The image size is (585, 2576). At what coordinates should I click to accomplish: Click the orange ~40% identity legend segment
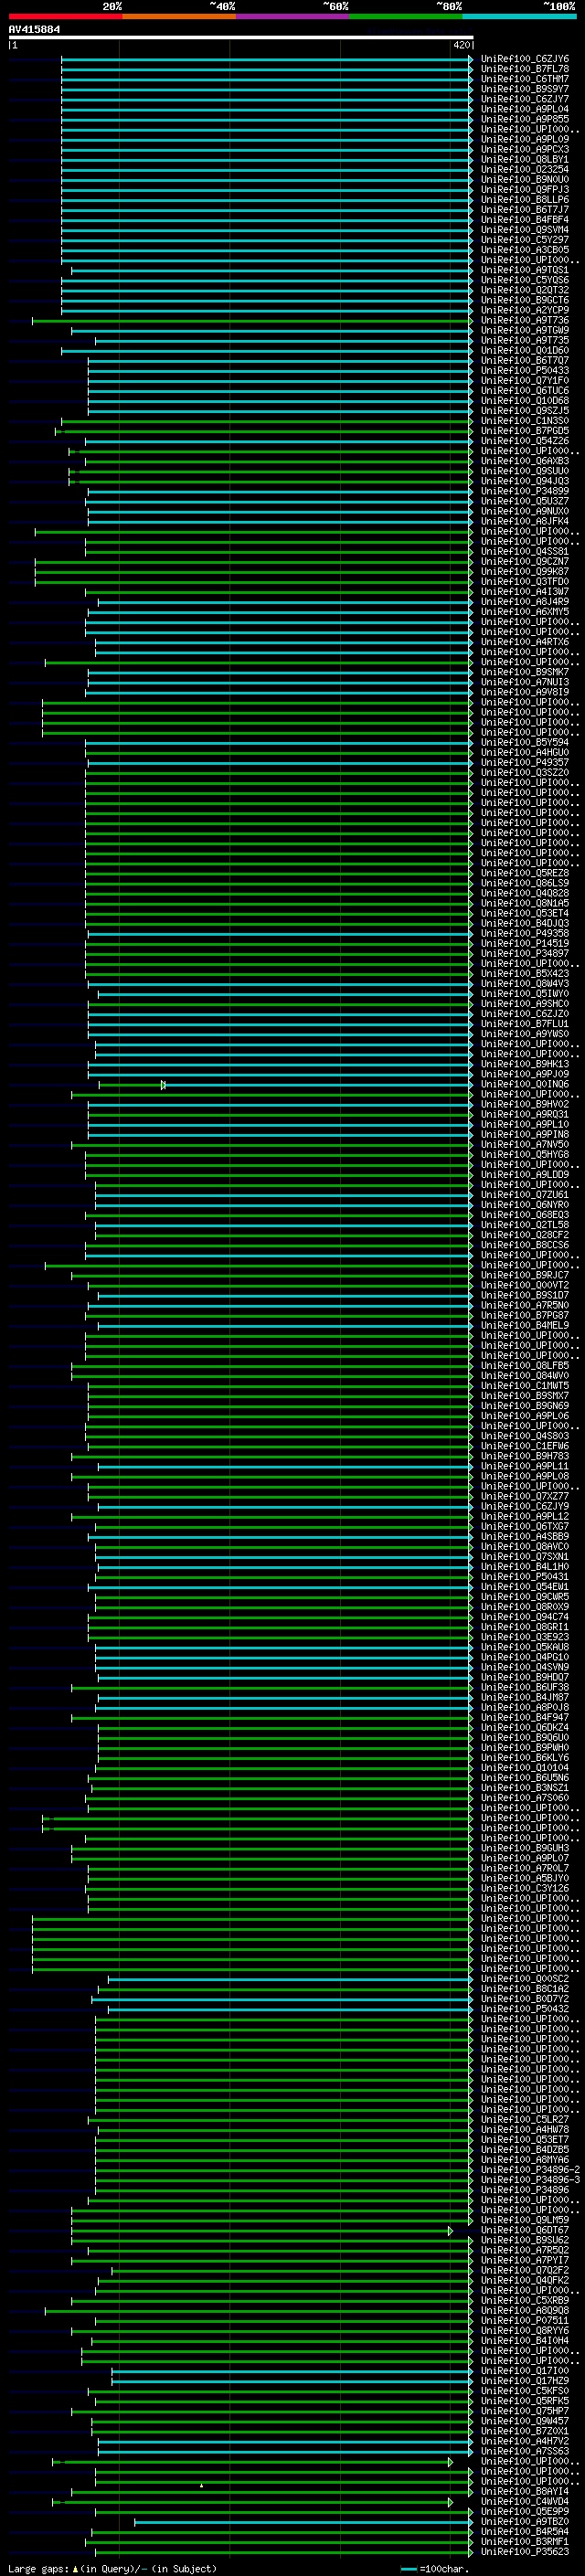tap(179, 16)
